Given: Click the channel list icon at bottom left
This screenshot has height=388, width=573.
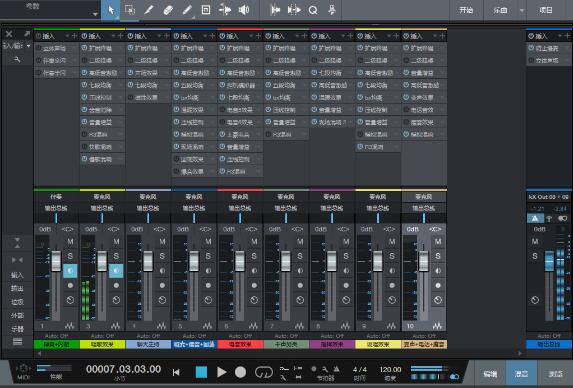Looking at the screenshot, I should (17, 342).
